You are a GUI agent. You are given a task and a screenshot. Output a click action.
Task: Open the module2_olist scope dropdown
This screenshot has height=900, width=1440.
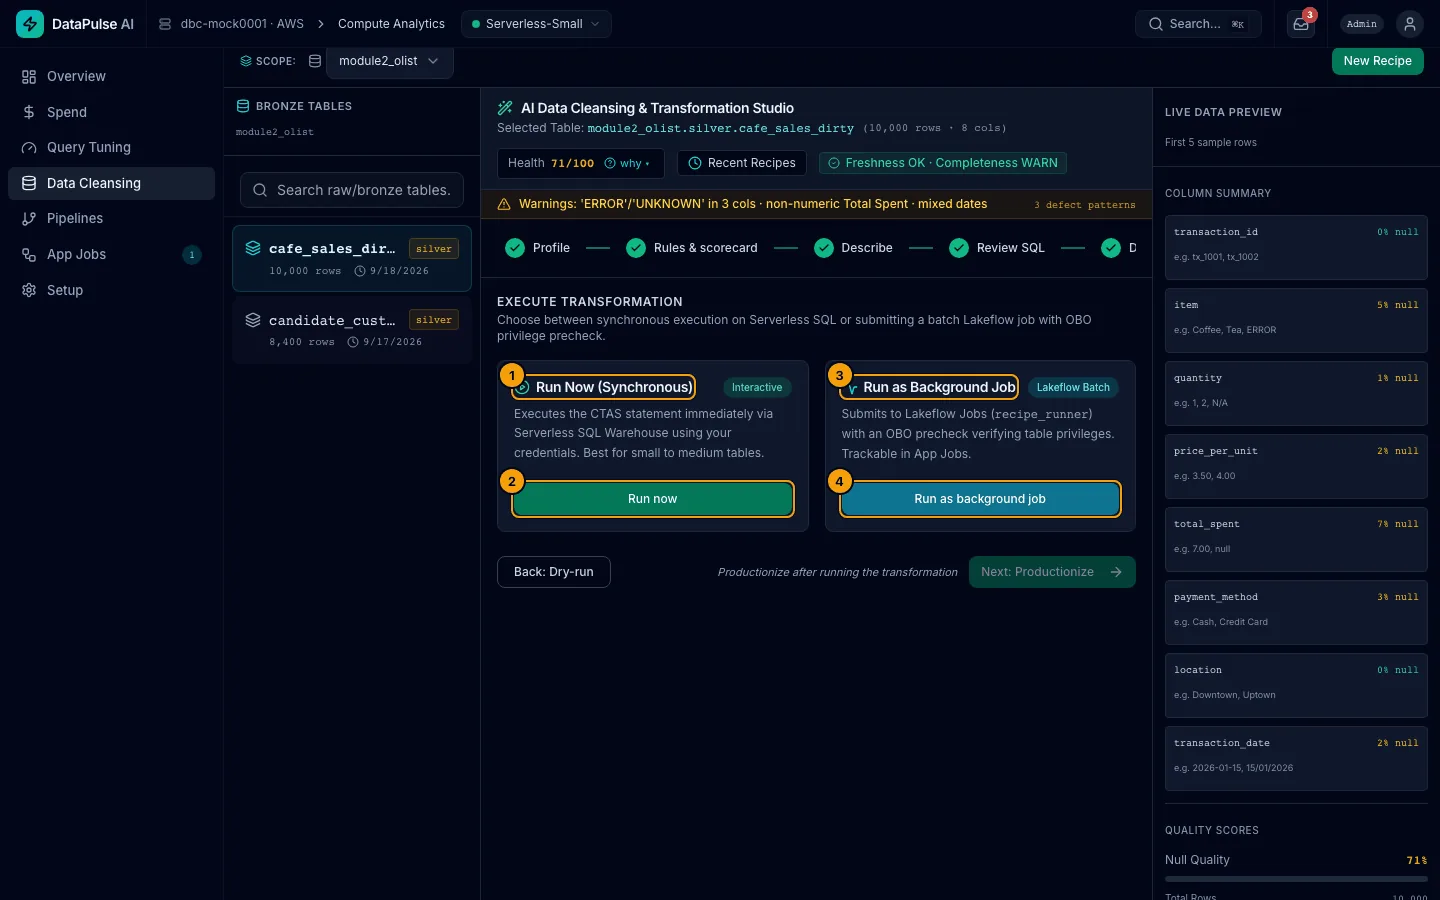389,61
